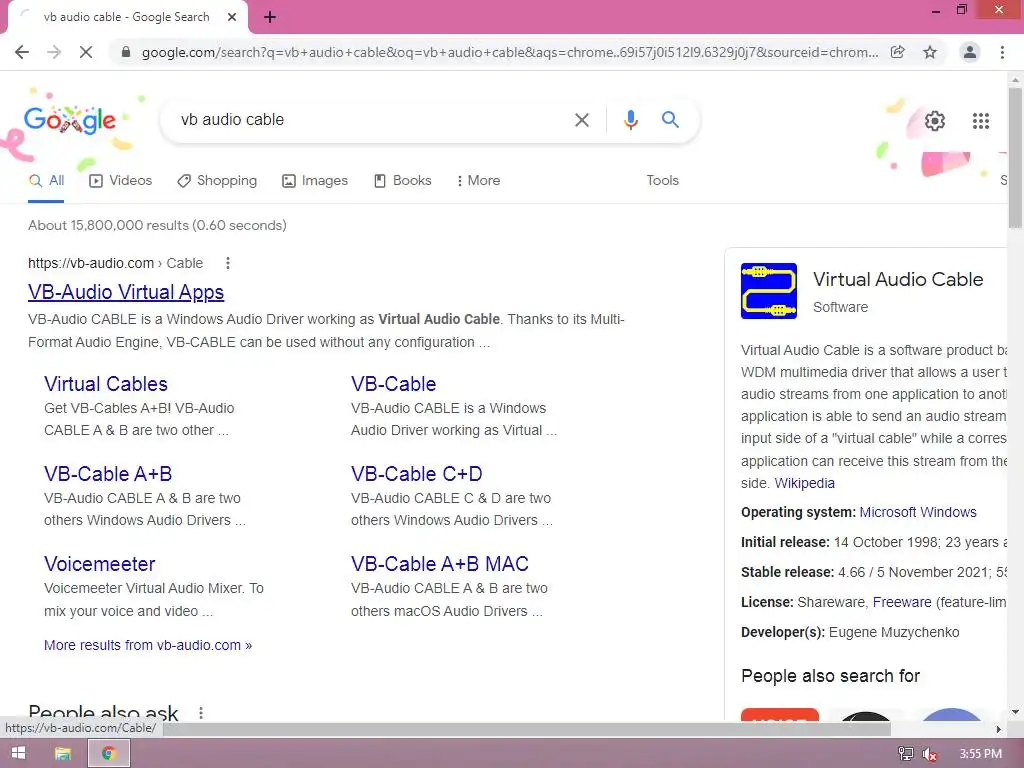
Task: Open the Google apps grid
Action: [x=980, y=121]
